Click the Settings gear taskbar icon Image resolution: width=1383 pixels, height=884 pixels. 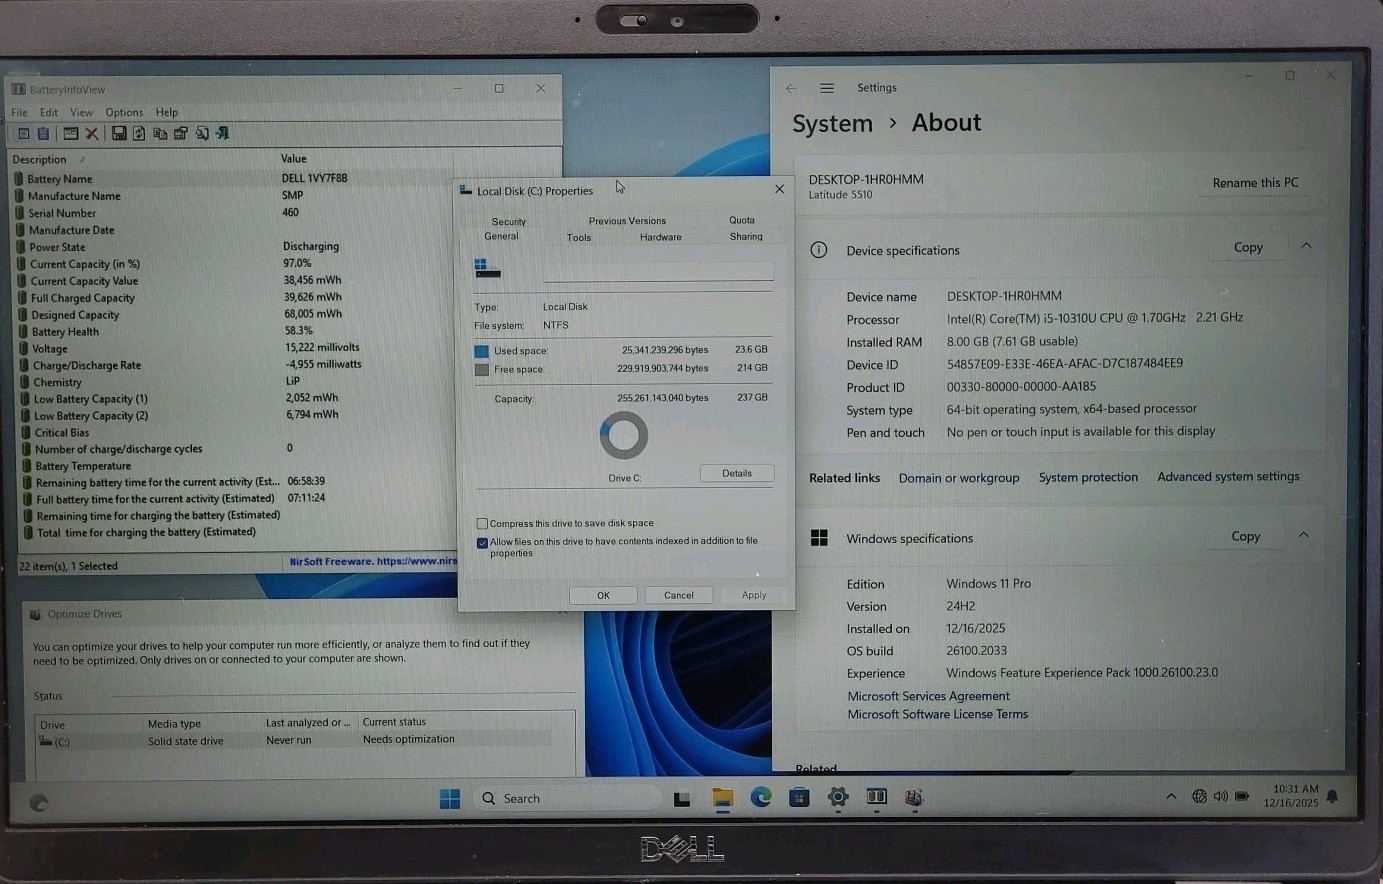(838, 797)
